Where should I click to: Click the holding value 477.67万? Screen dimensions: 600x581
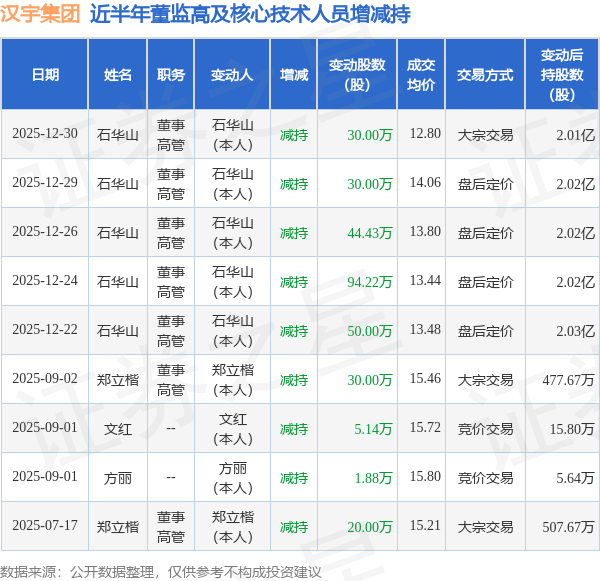click(x=568, y=380)
